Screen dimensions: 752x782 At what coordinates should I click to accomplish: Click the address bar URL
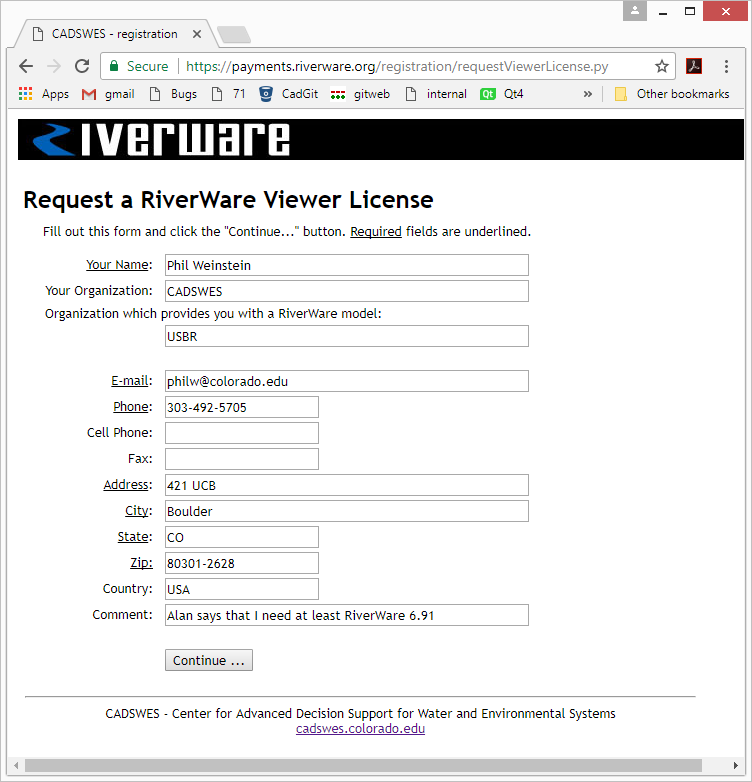point(397,66)
